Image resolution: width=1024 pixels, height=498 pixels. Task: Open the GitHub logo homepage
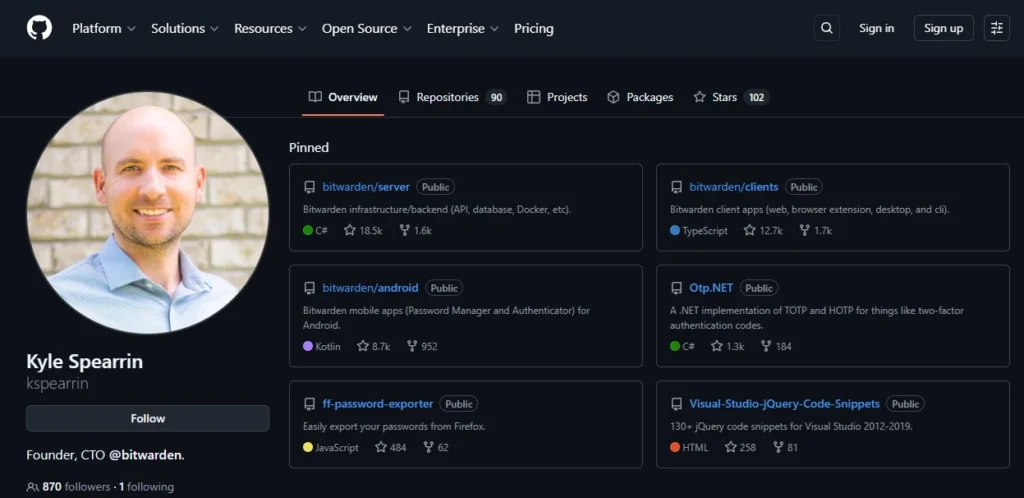tap(39, 28)
